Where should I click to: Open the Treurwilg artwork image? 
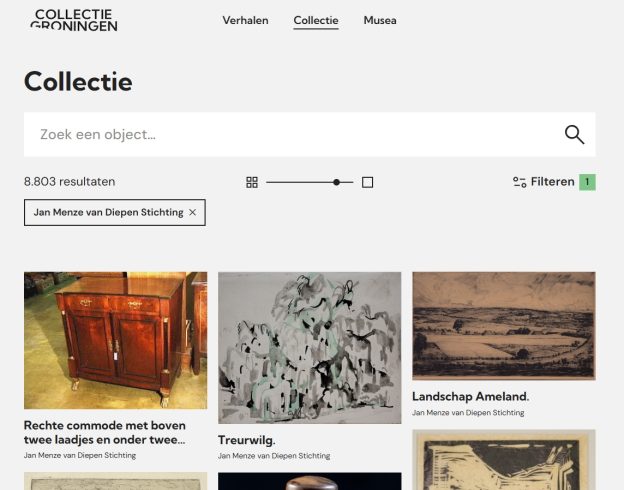tap(309, 347)
